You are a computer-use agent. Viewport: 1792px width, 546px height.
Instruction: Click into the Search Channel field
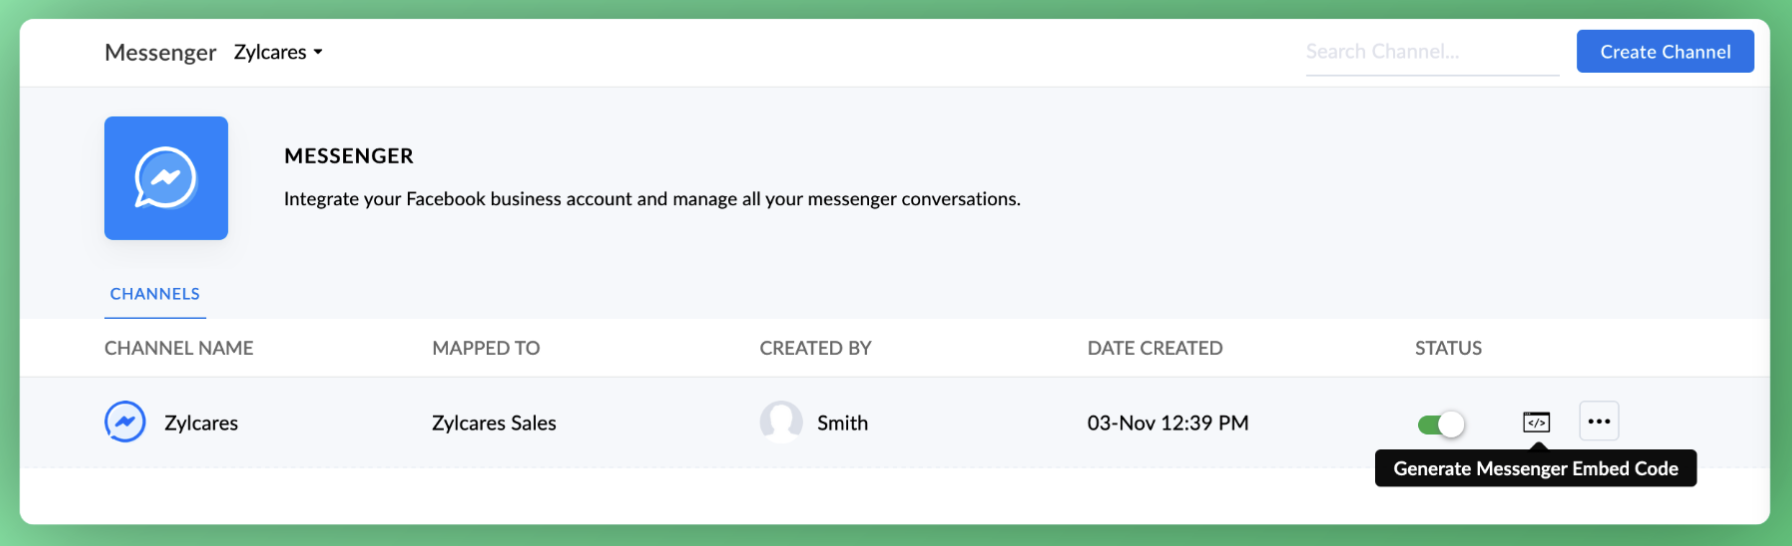(x=1431, y=52)
